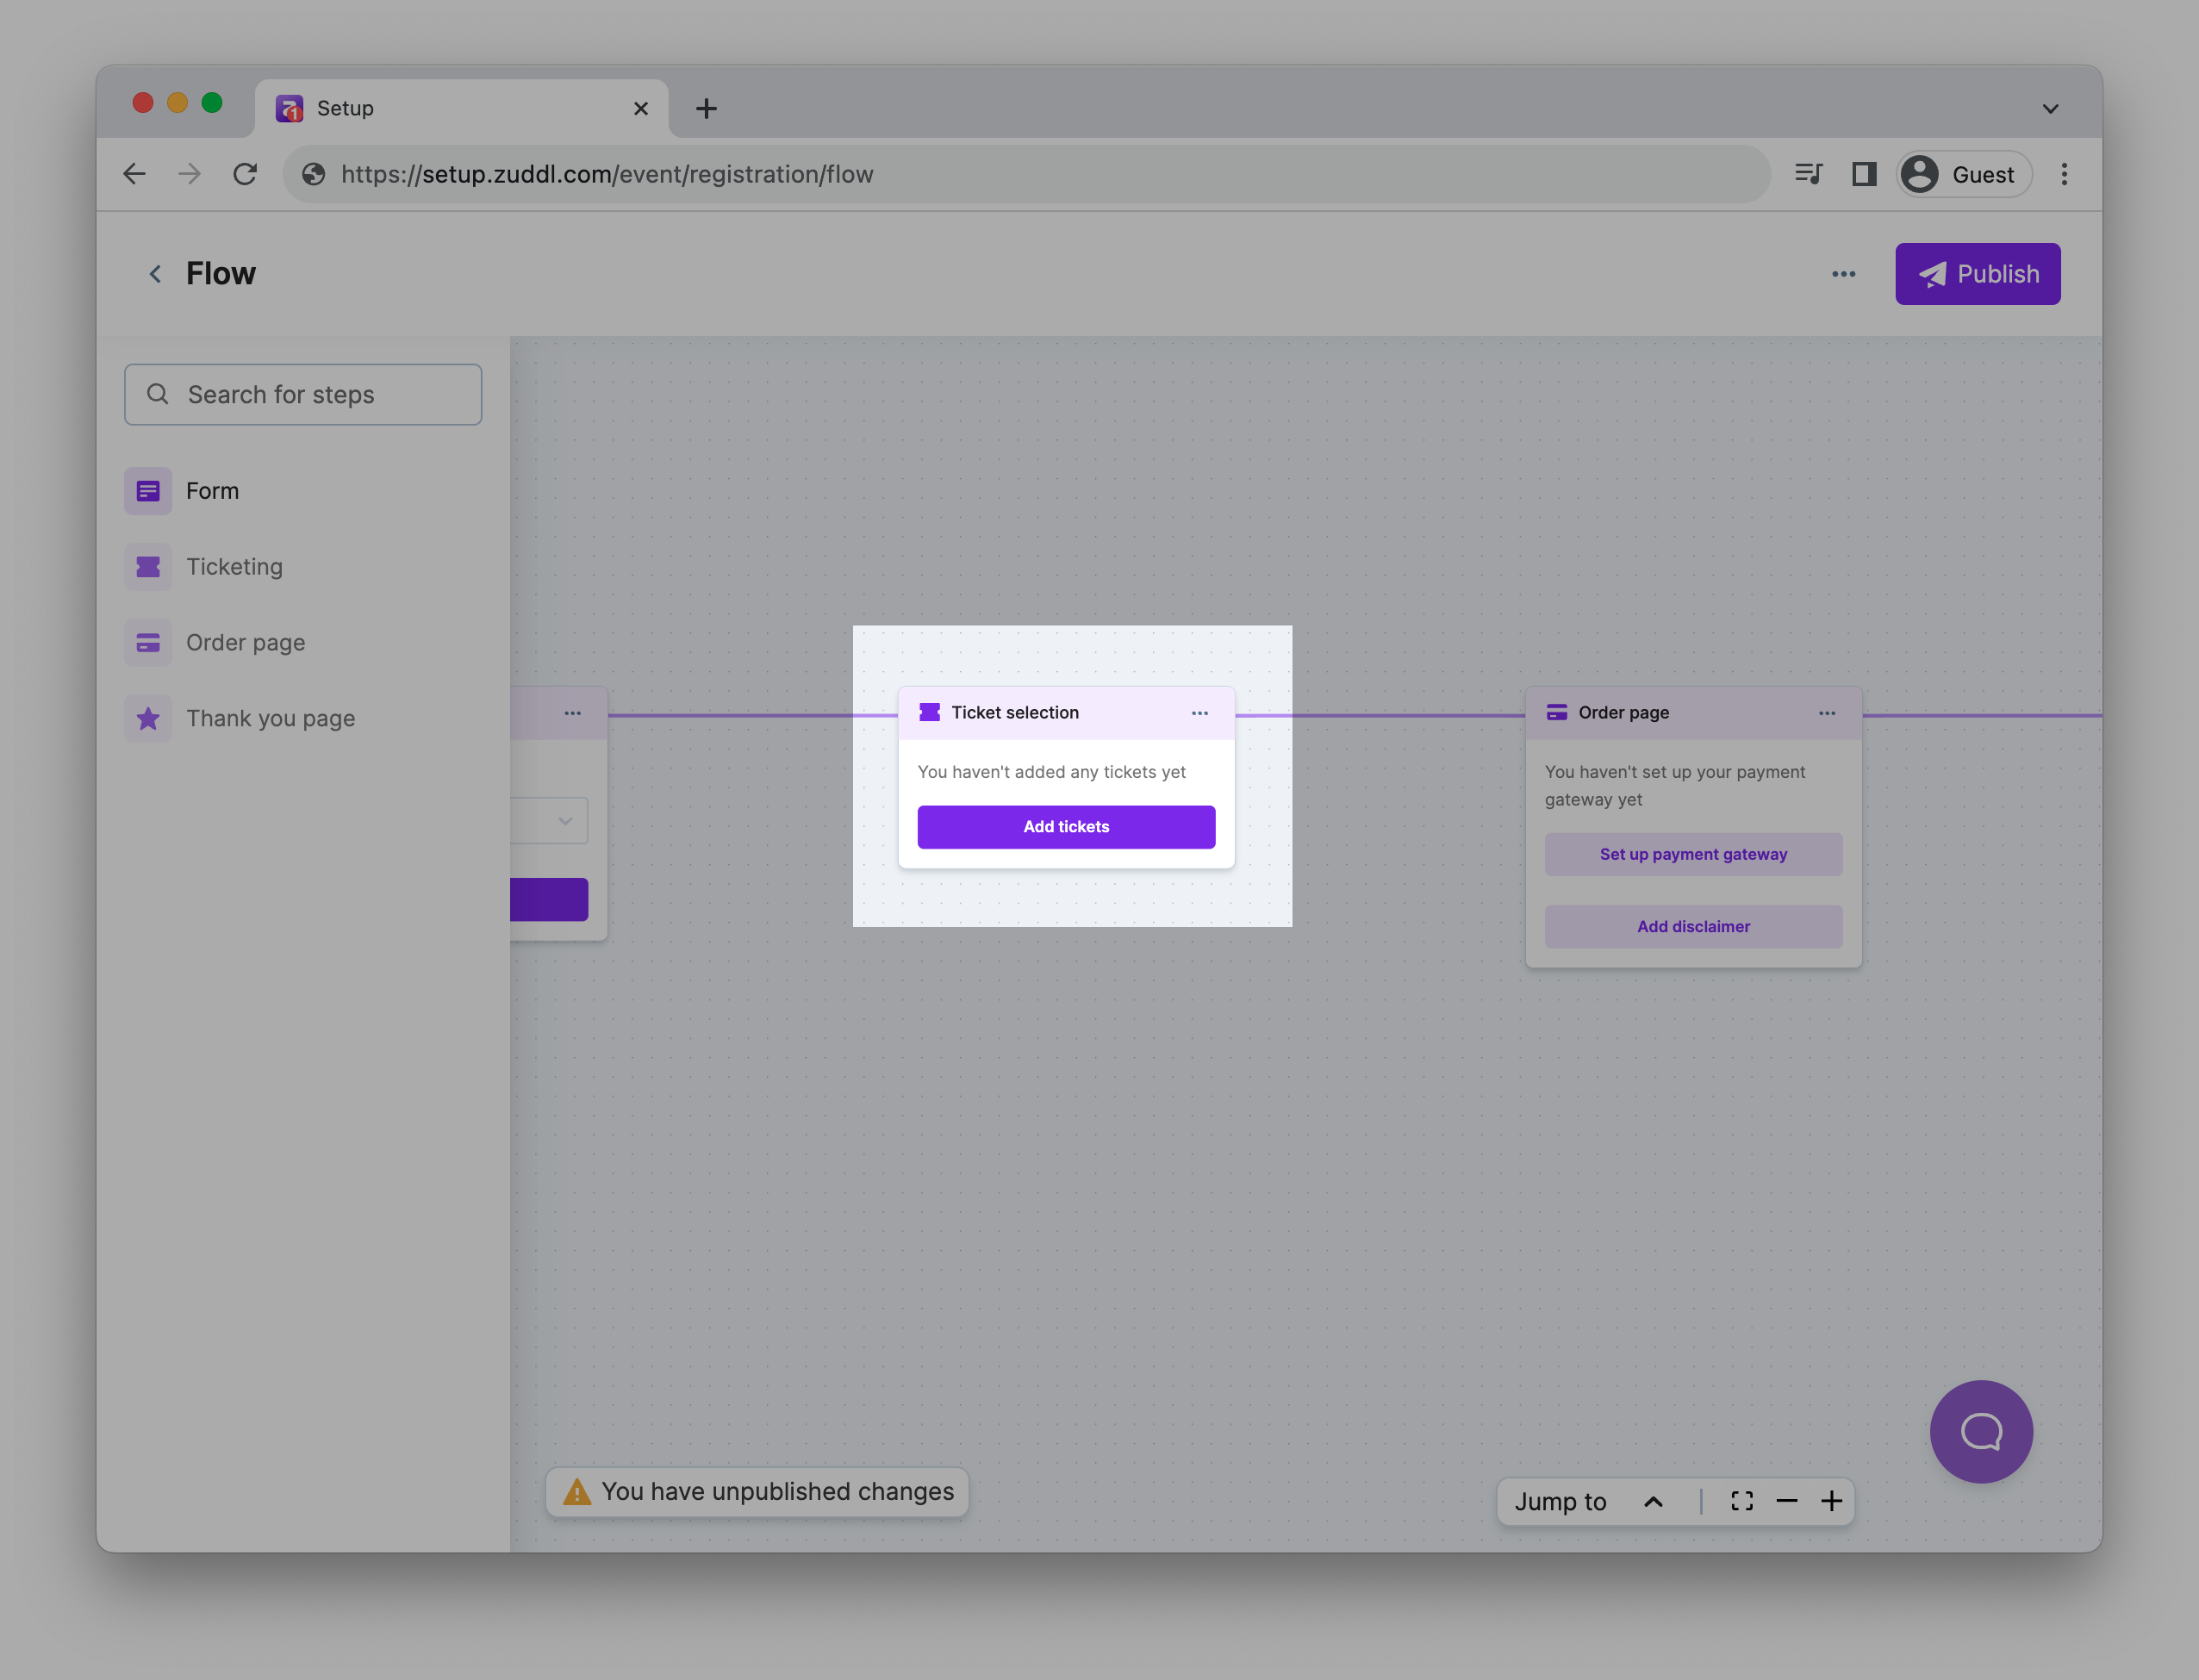Viewport: 2199px width, 1680px height.
Task: Click Set up payment gateway
Action: coord(1692,854)
